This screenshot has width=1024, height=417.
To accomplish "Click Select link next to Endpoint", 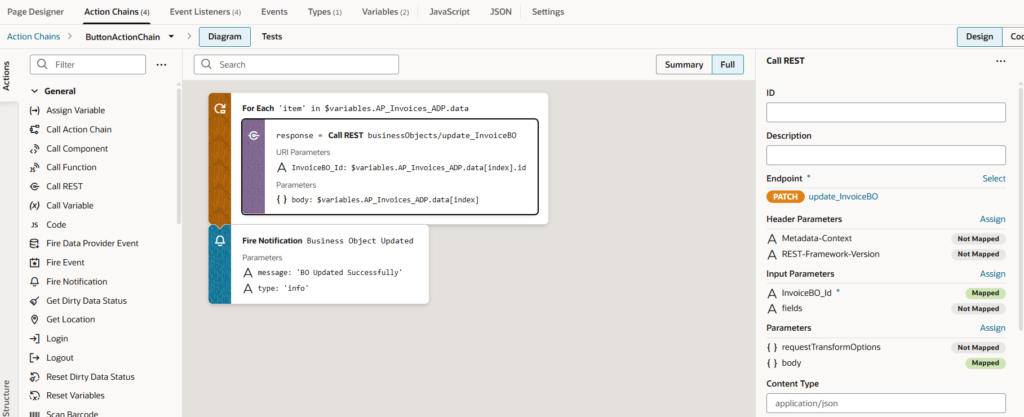I will pos(993,178).
